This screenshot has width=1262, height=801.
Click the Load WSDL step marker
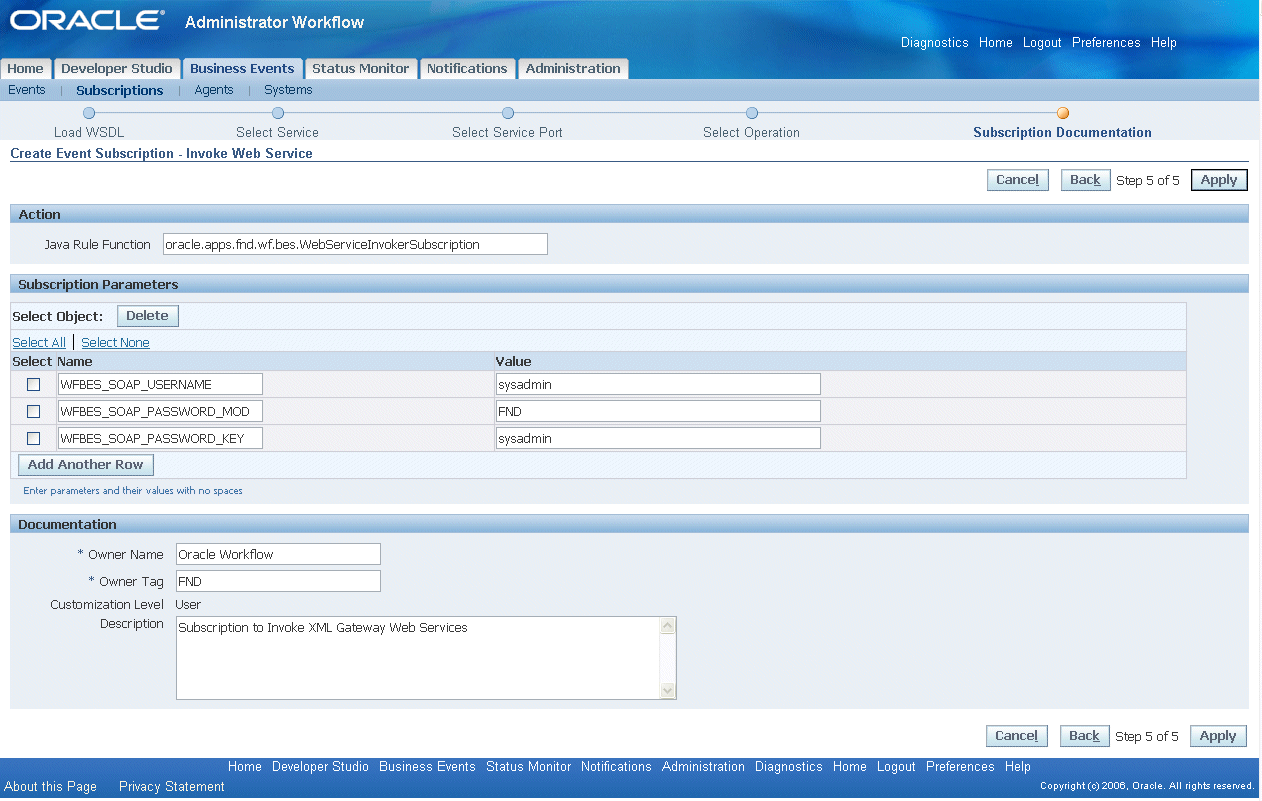point(89,113)
